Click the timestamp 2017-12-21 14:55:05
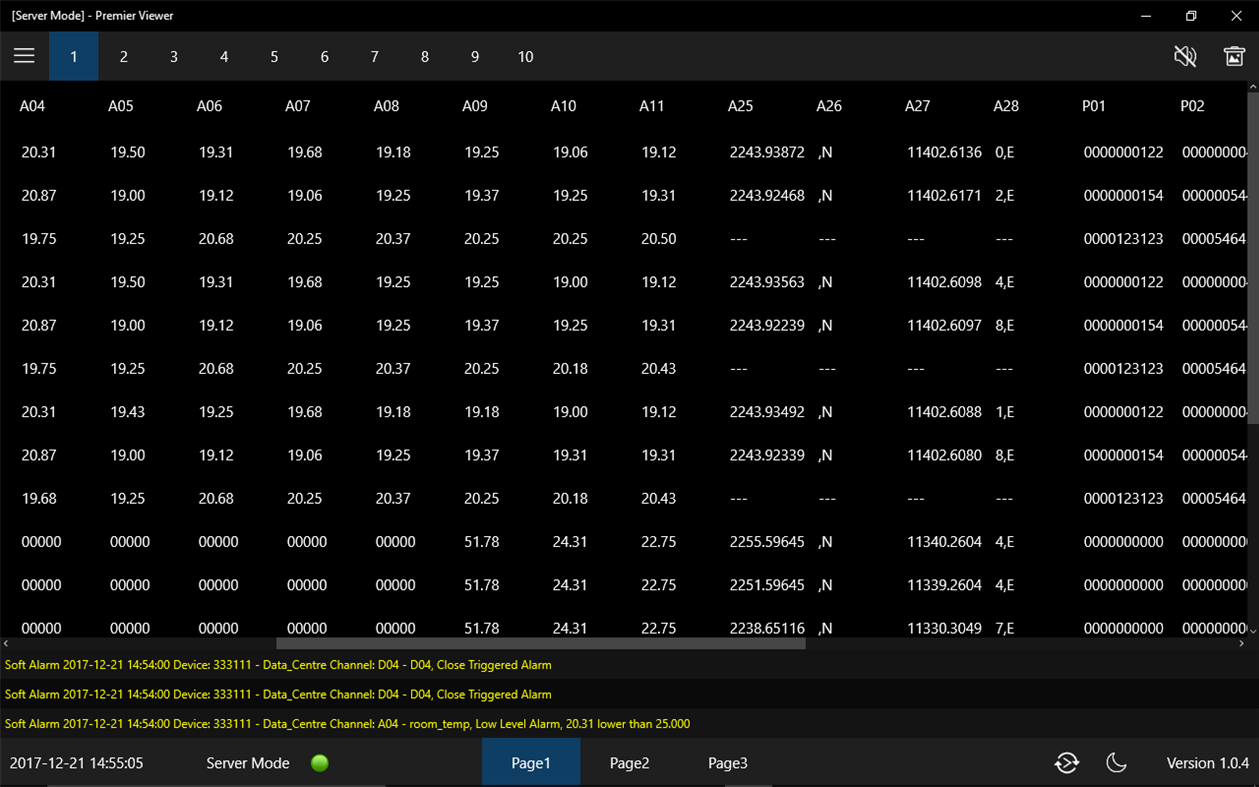Image resolution: width=1259 pixels, height=787 pixels. coord(76,763)
